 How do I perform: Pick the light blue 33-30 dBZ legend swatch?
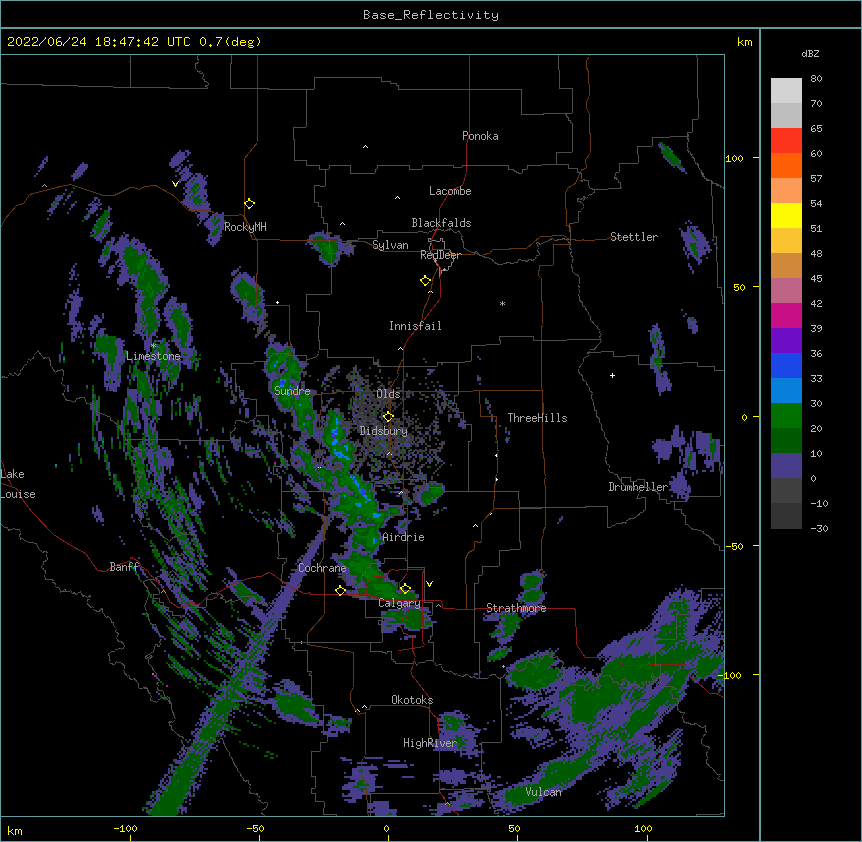(x=786, y=391)
